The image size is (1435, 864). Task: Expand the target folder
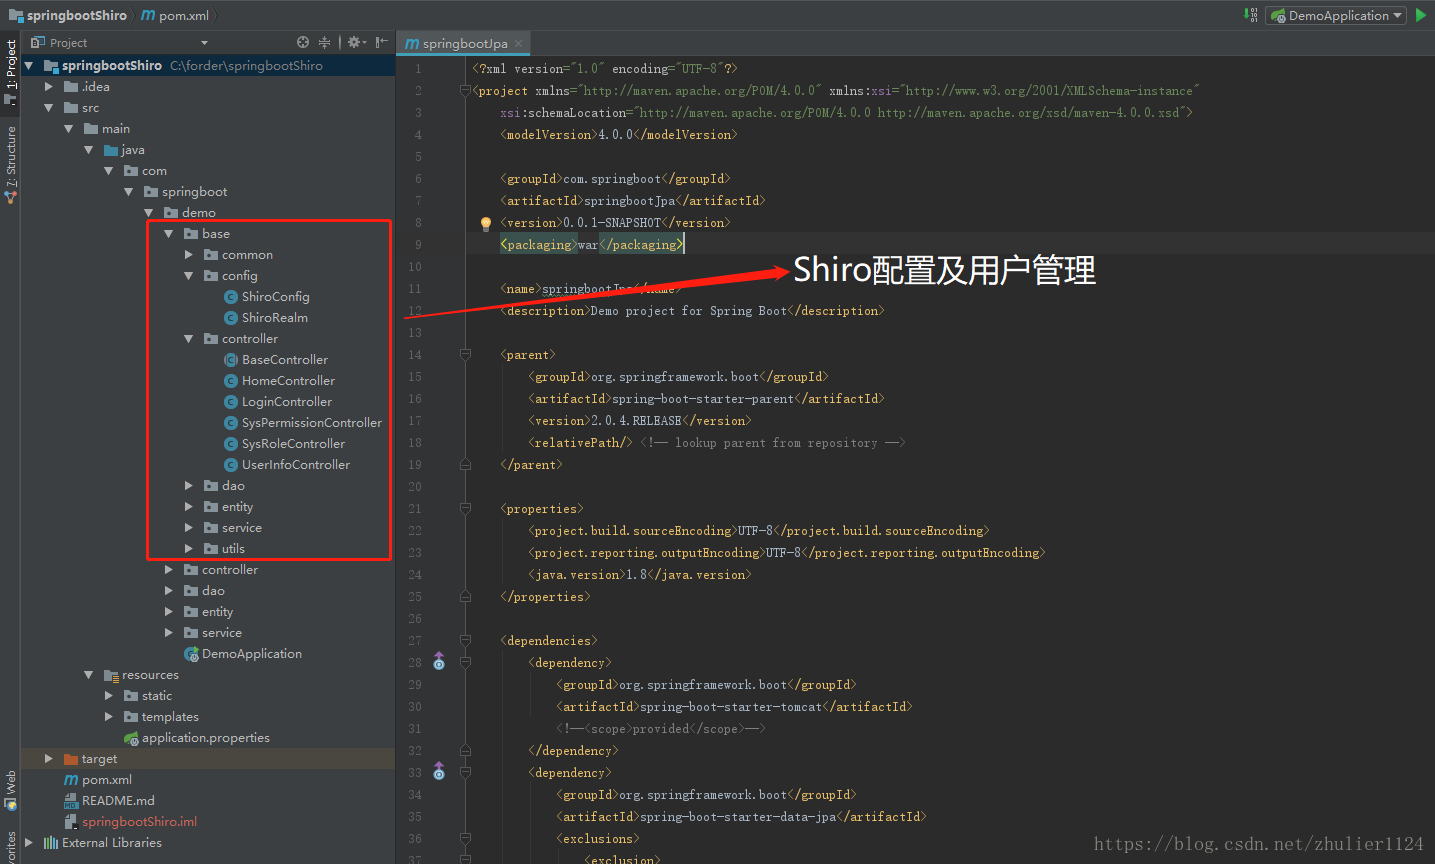[48, 758]
